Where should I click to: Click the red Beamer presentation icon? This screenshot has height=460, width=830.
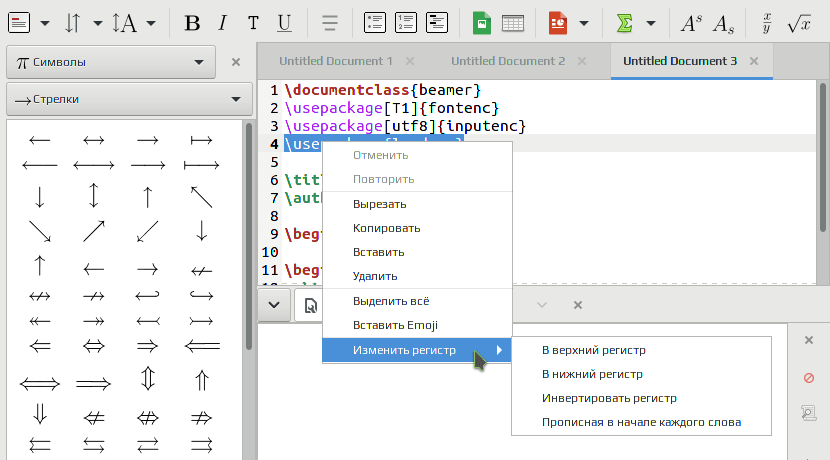(557, 23)
